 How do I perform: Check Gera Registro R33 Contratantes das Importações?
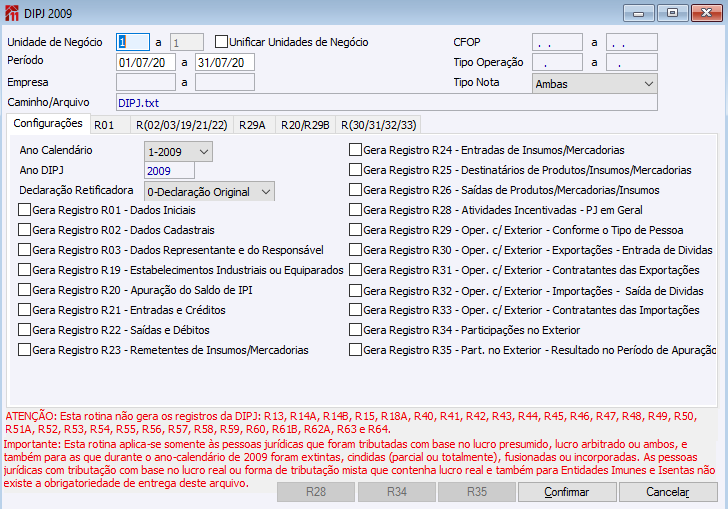[355, 310]
